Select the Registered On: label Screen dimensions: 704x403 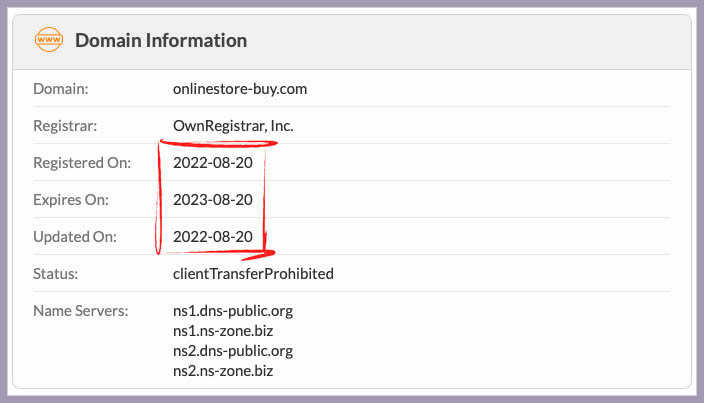click(82, 163)
